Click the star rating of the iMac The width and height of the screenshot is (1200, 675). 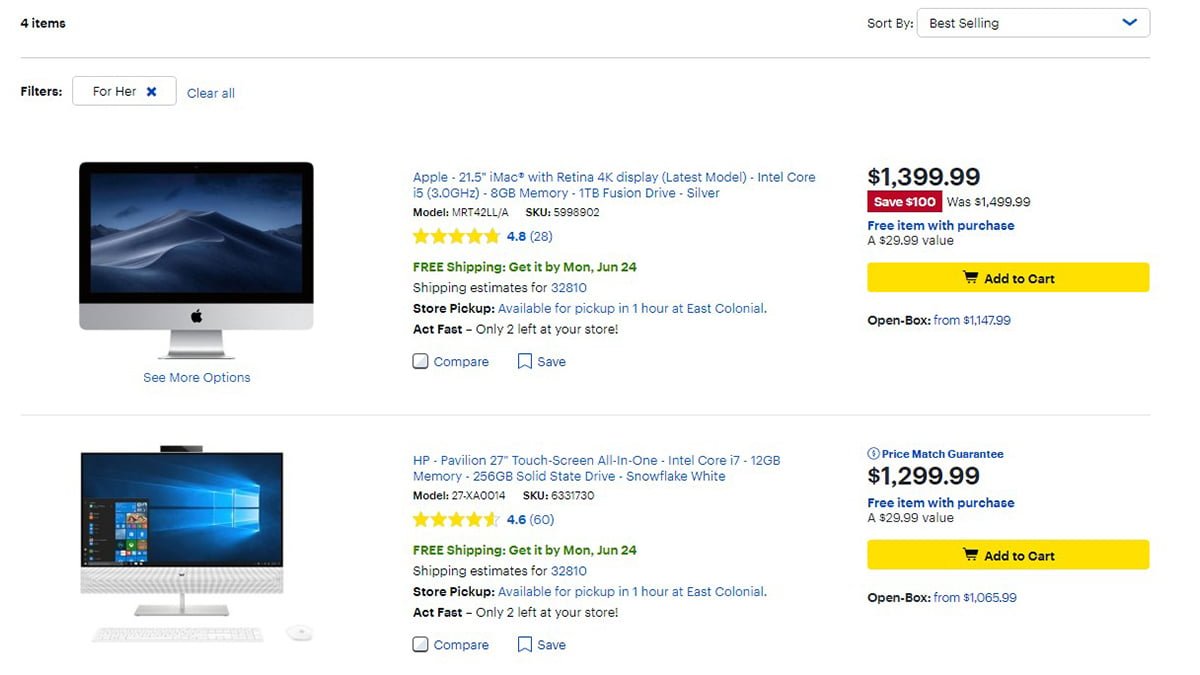coord(456,237)
